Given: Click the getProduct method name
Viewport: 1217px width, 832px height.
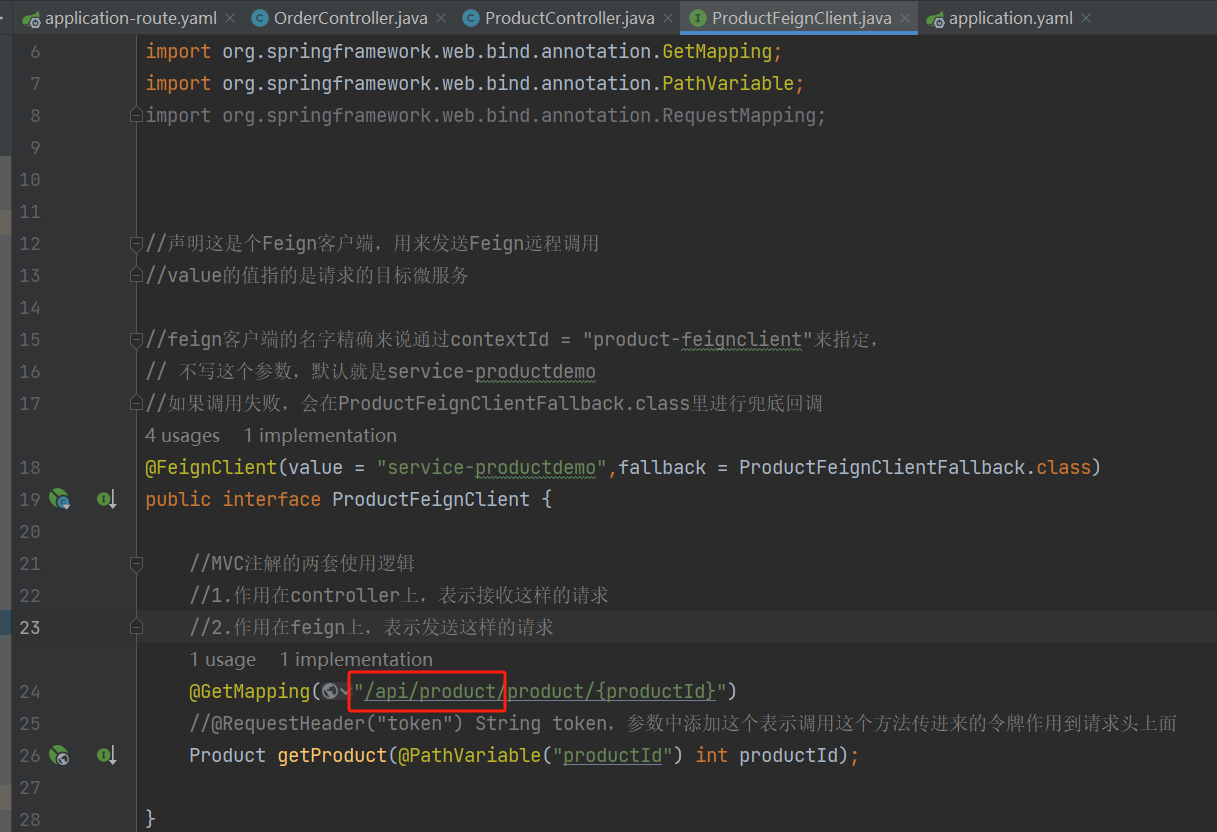Looking at the screenshot, I should click(x=332, y=755).
